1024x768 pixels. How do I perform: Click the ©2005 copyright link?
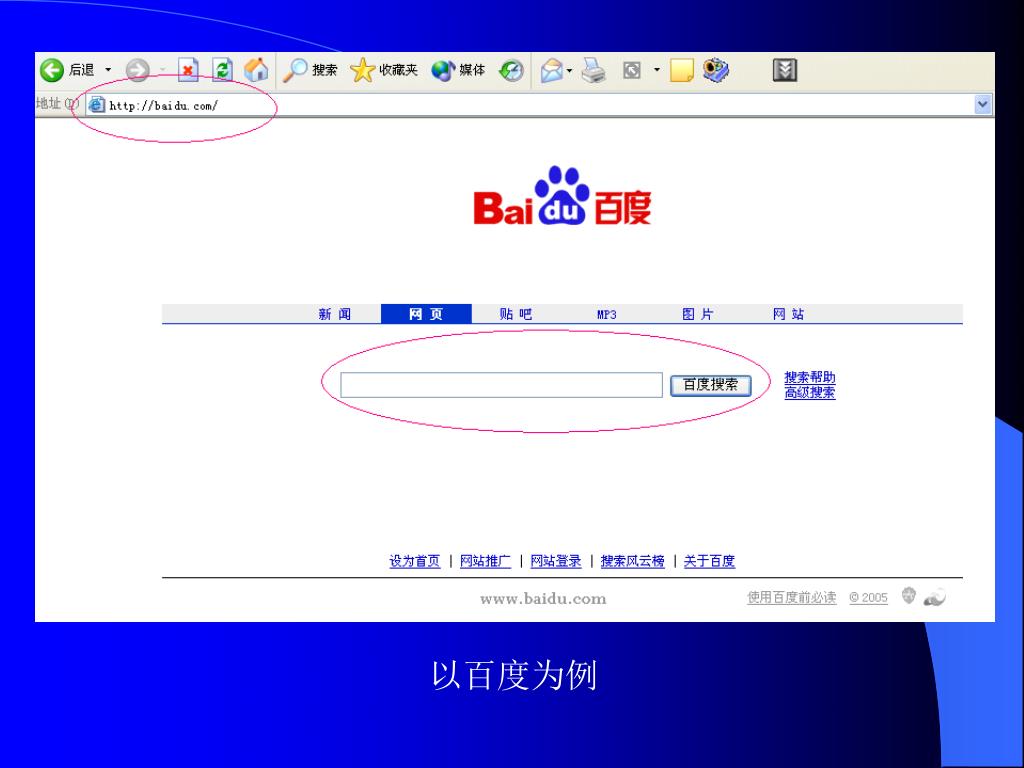pyautogui.click(x=868, y=598)
